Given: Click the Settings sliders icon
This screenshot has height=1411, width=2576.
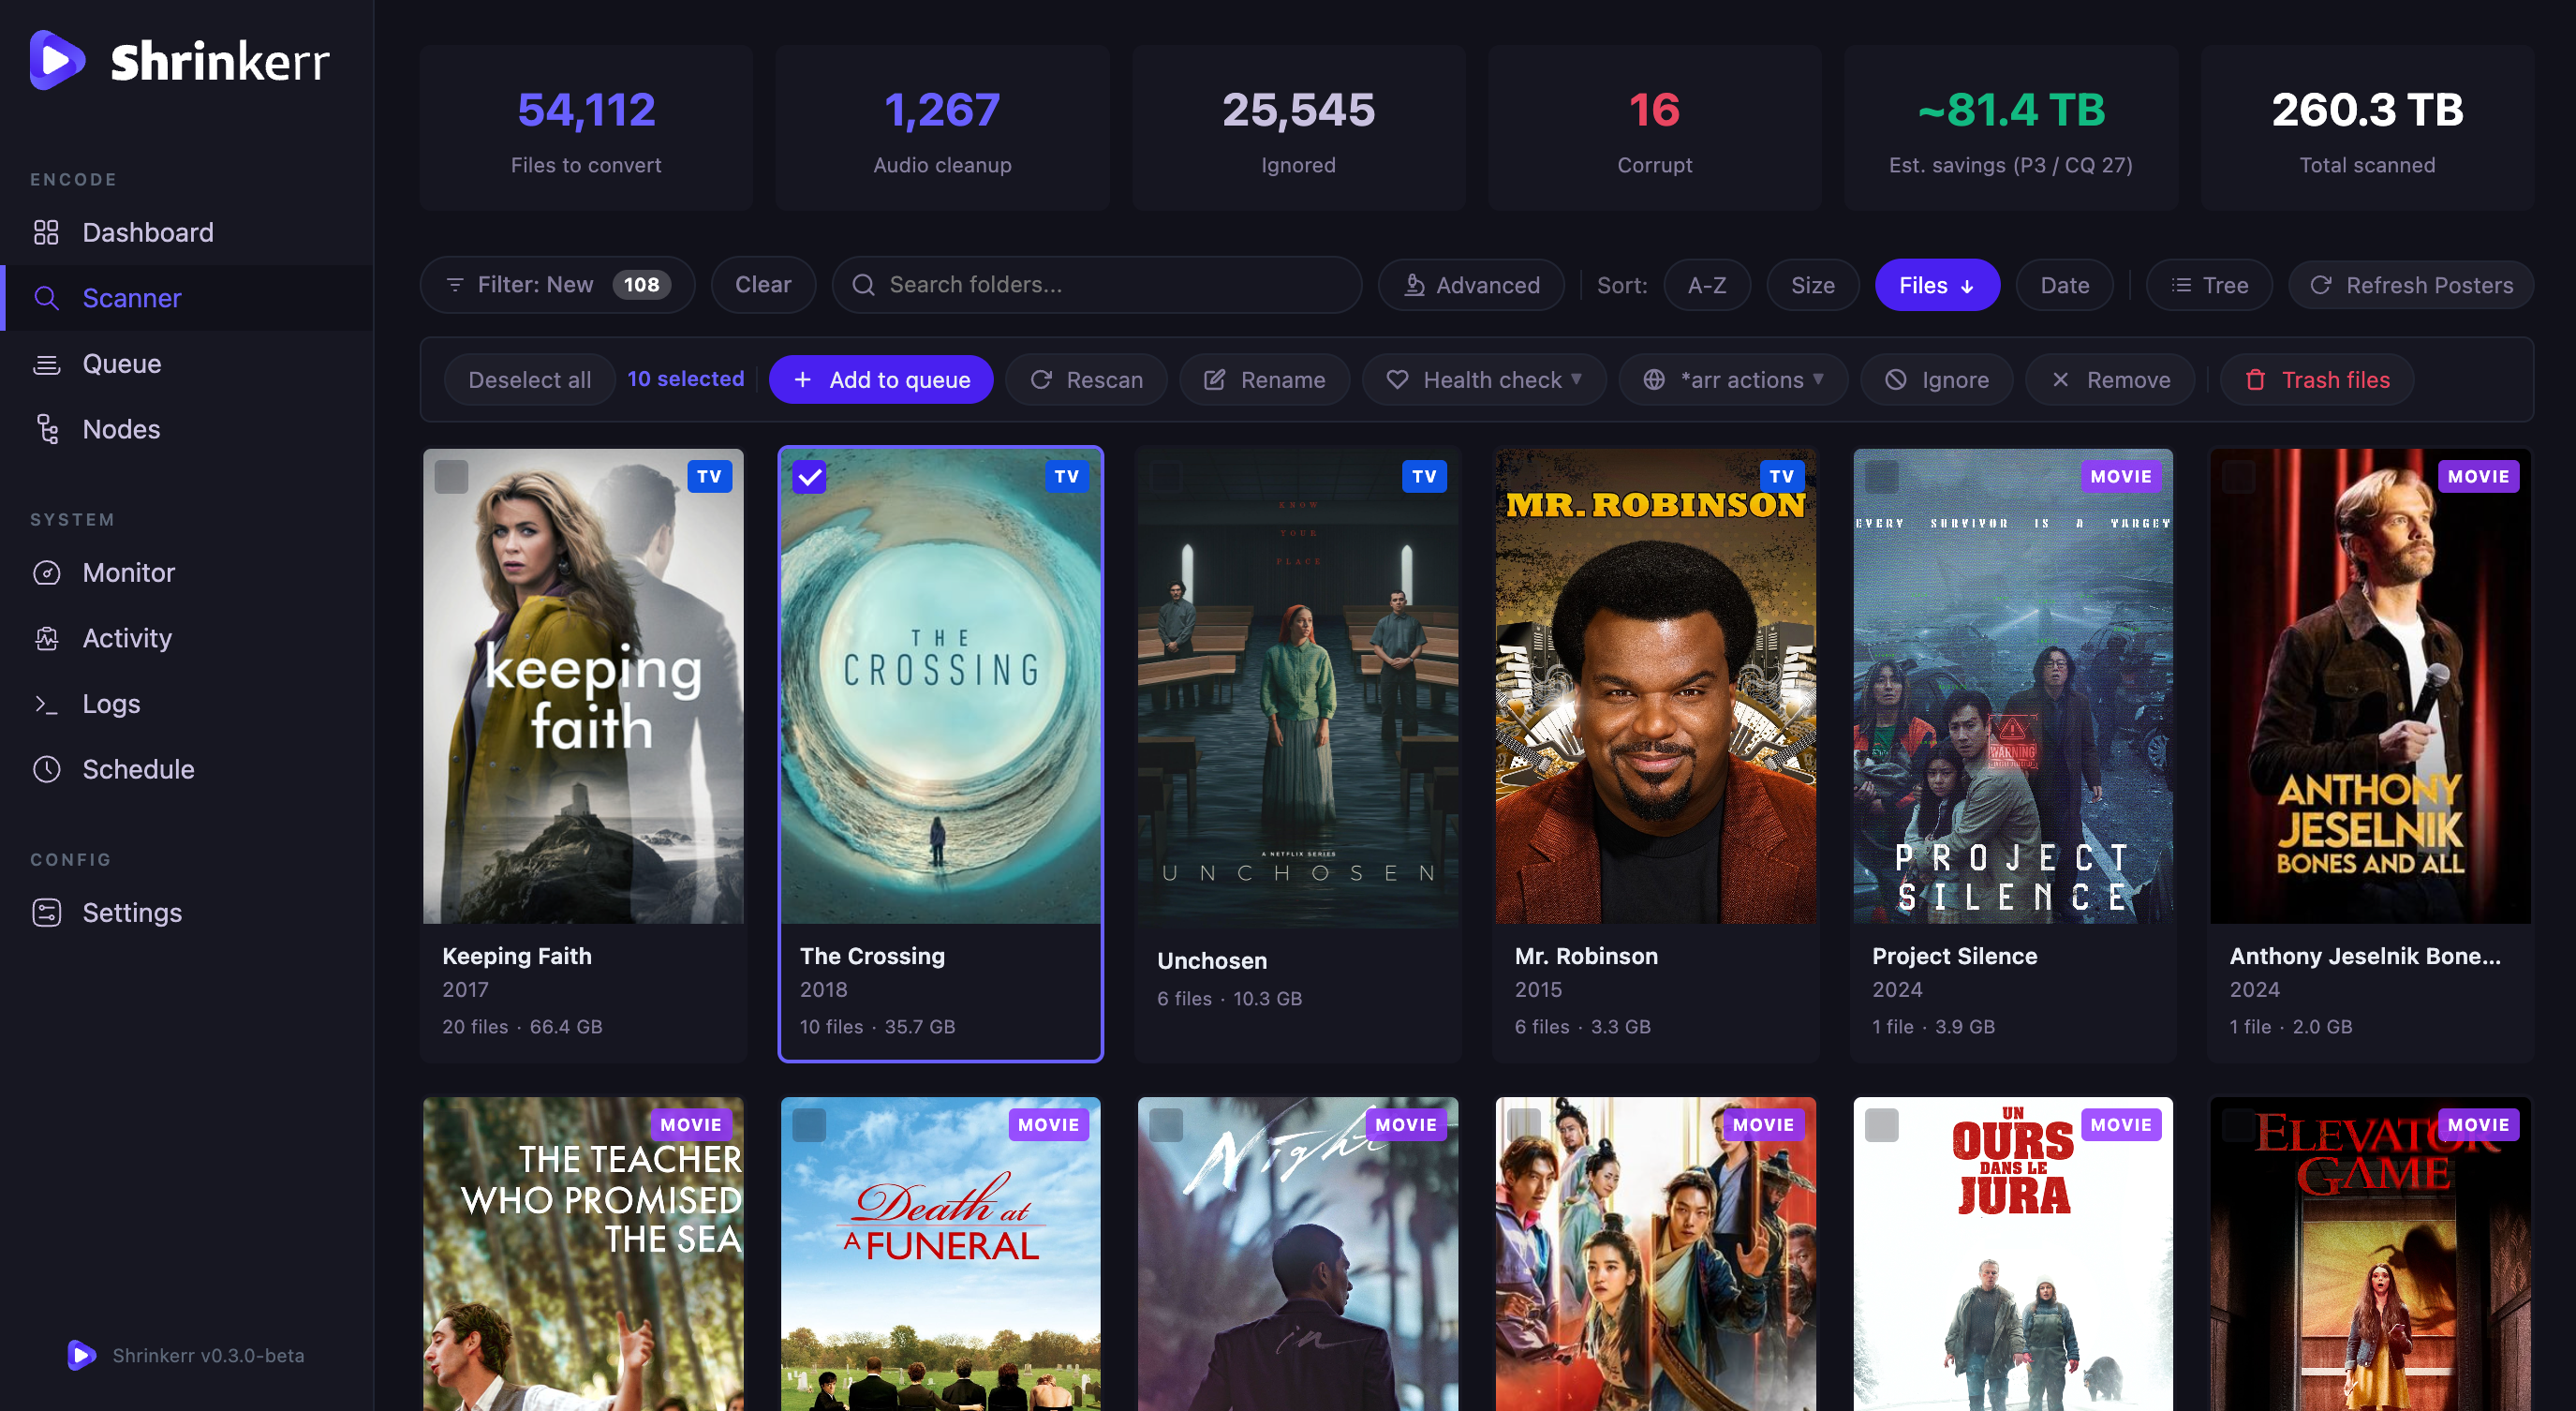Looking at the screenshot, I should tap(46, 913).
